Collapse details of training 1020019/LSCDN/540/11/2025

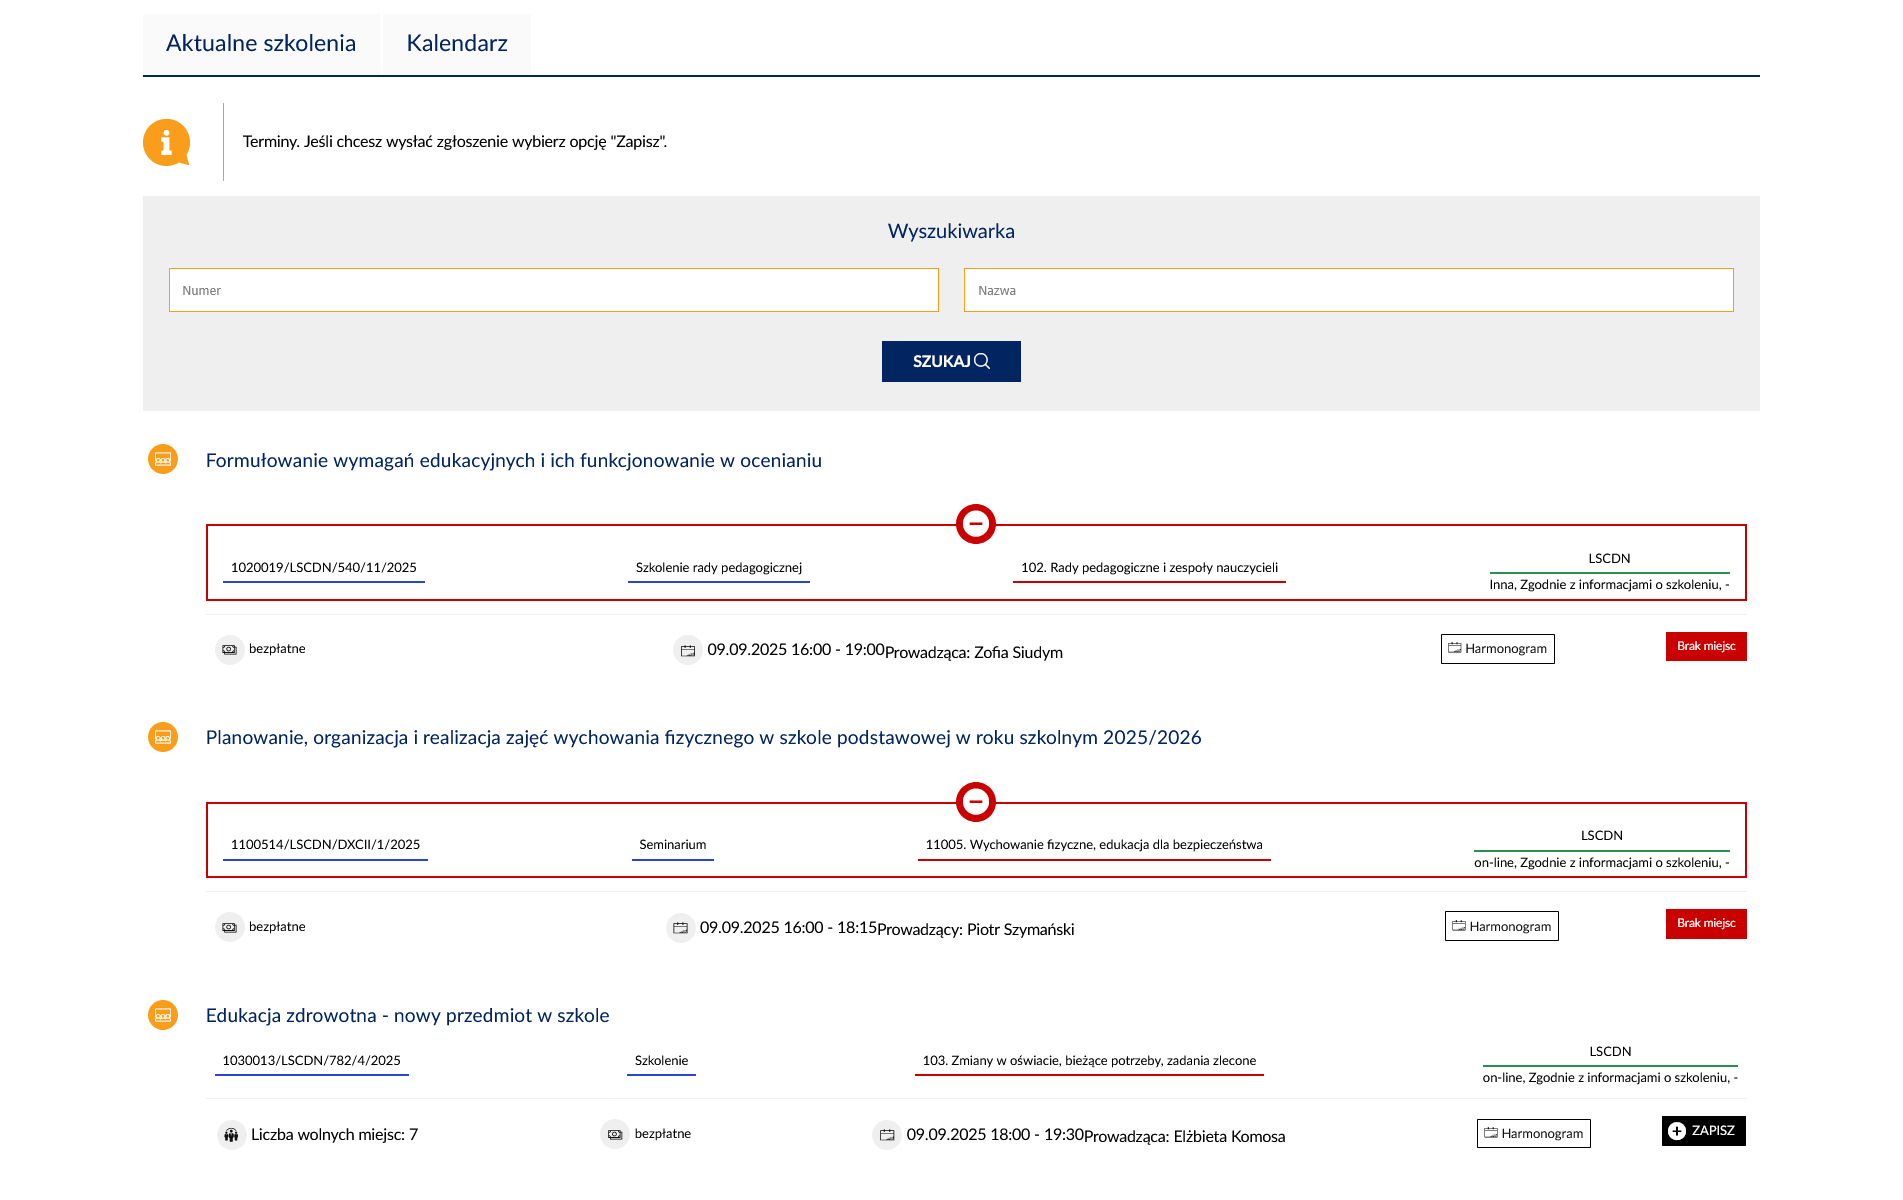point(975,524)
